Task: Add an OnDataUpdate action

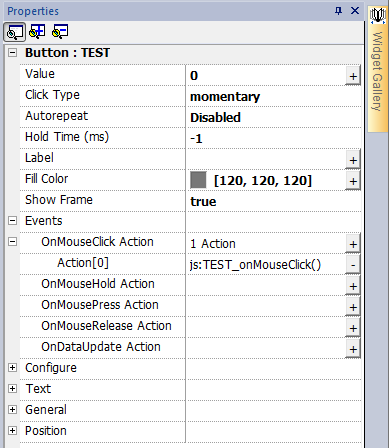Action: click(353, 349)
